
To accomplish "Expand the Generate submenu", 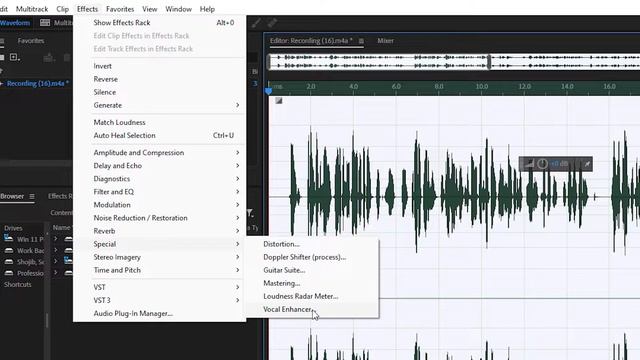I will coord(160,105).
